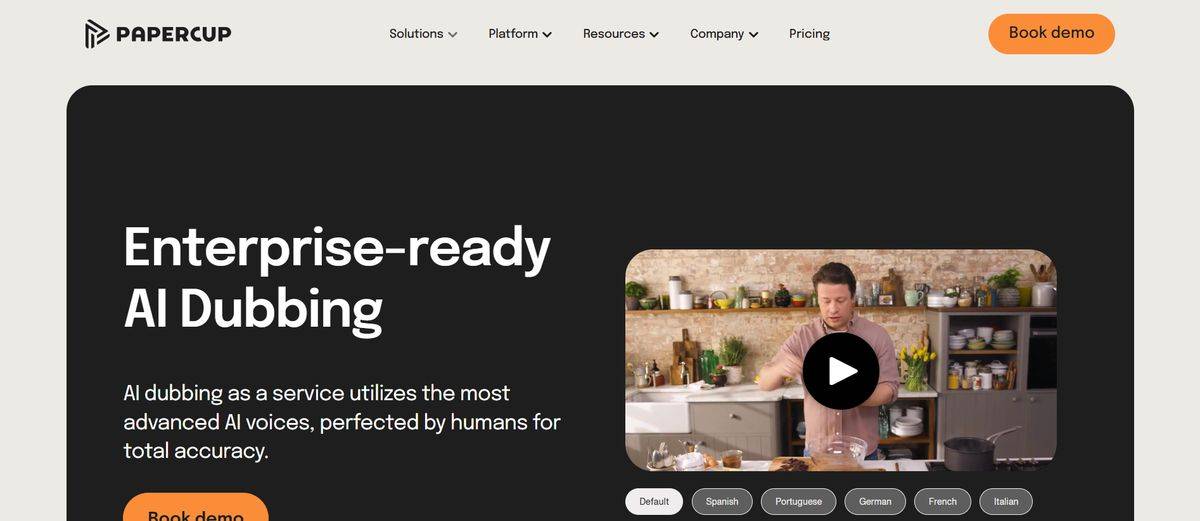Play the cooking demo video
This screenshot has height=521, width=1200.
(x=841, y=371)
